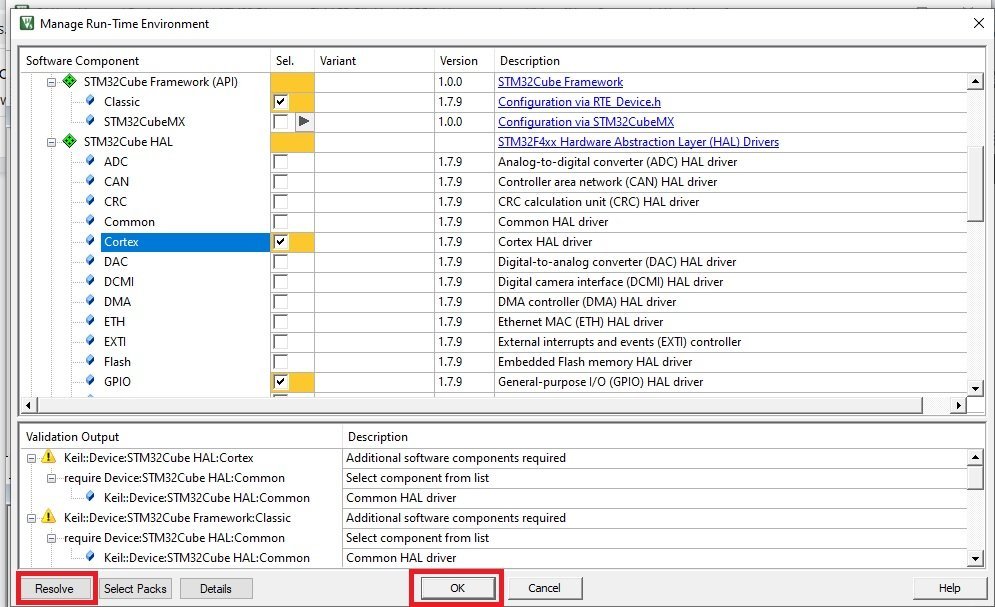Click the component icon beside DCMI
The height and width of the screenshot is (607, 995).
[x=90, y=280]
